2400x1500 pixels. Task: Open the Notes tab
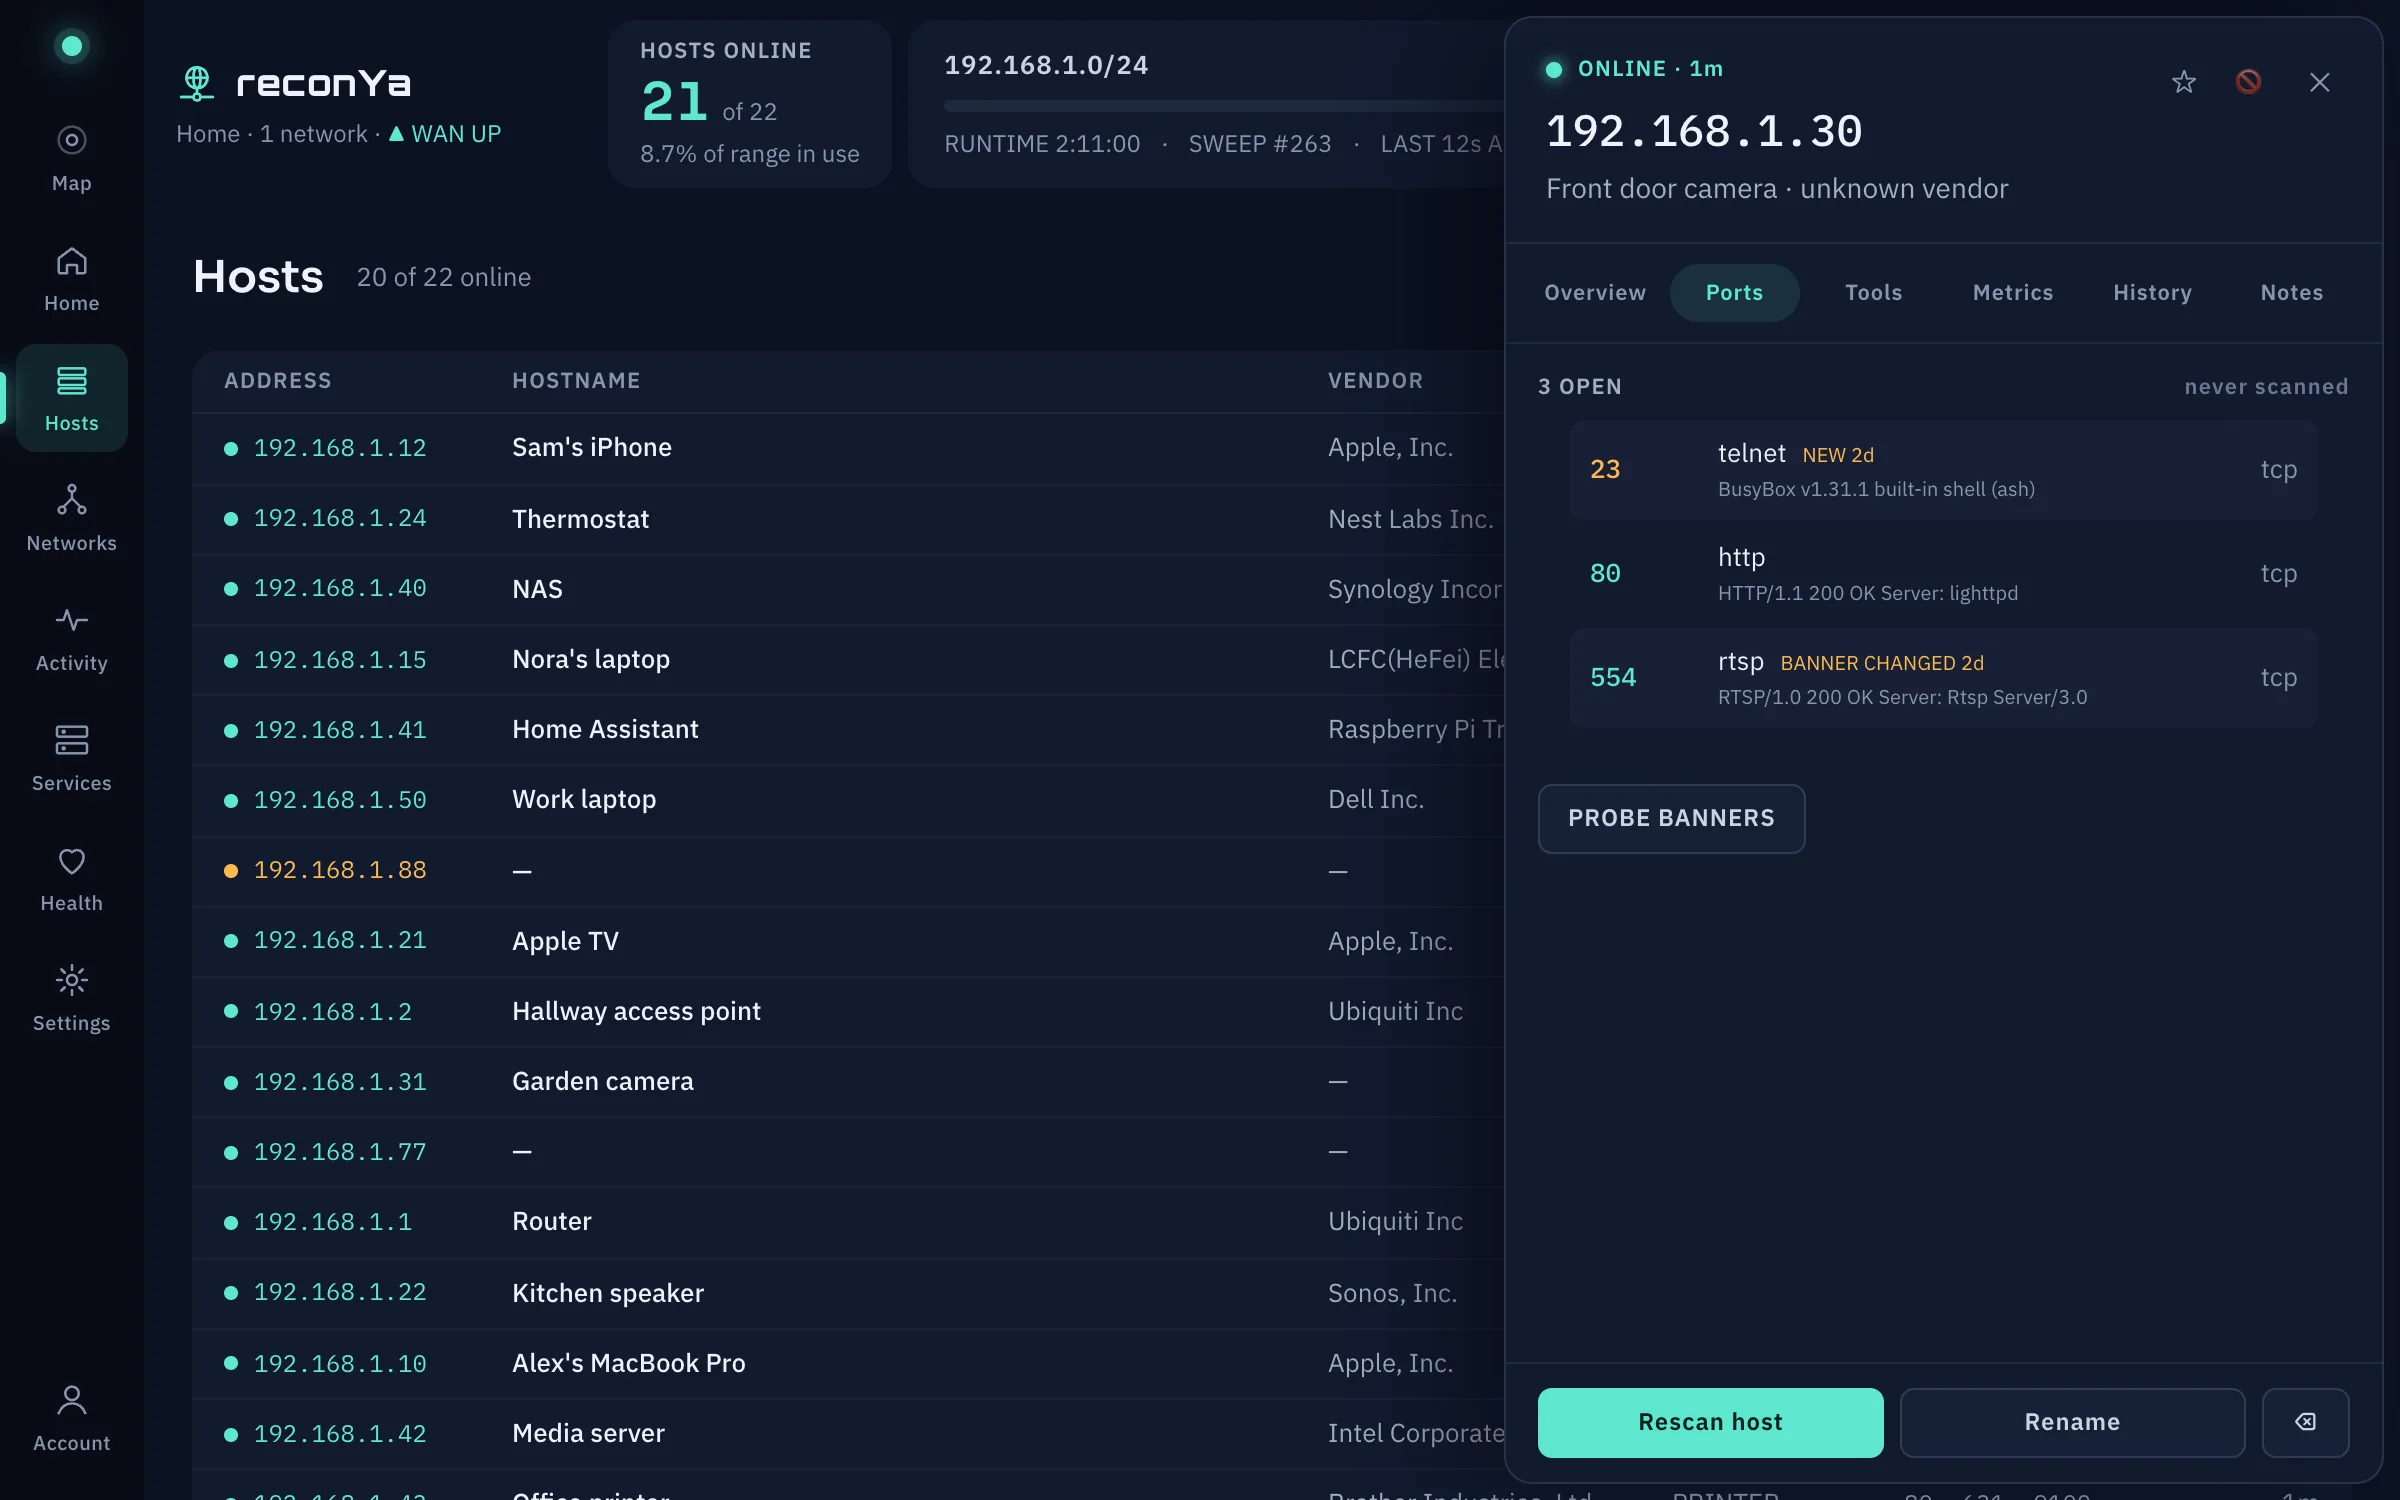click(2292, 293)
